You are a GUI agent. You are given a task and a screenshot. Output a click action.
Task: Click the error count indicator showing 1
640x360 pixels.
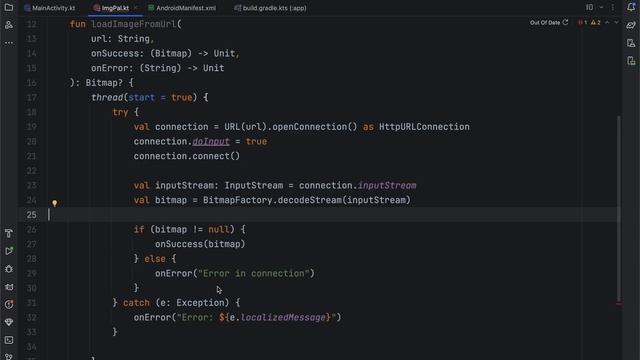(x=582, y=22)
